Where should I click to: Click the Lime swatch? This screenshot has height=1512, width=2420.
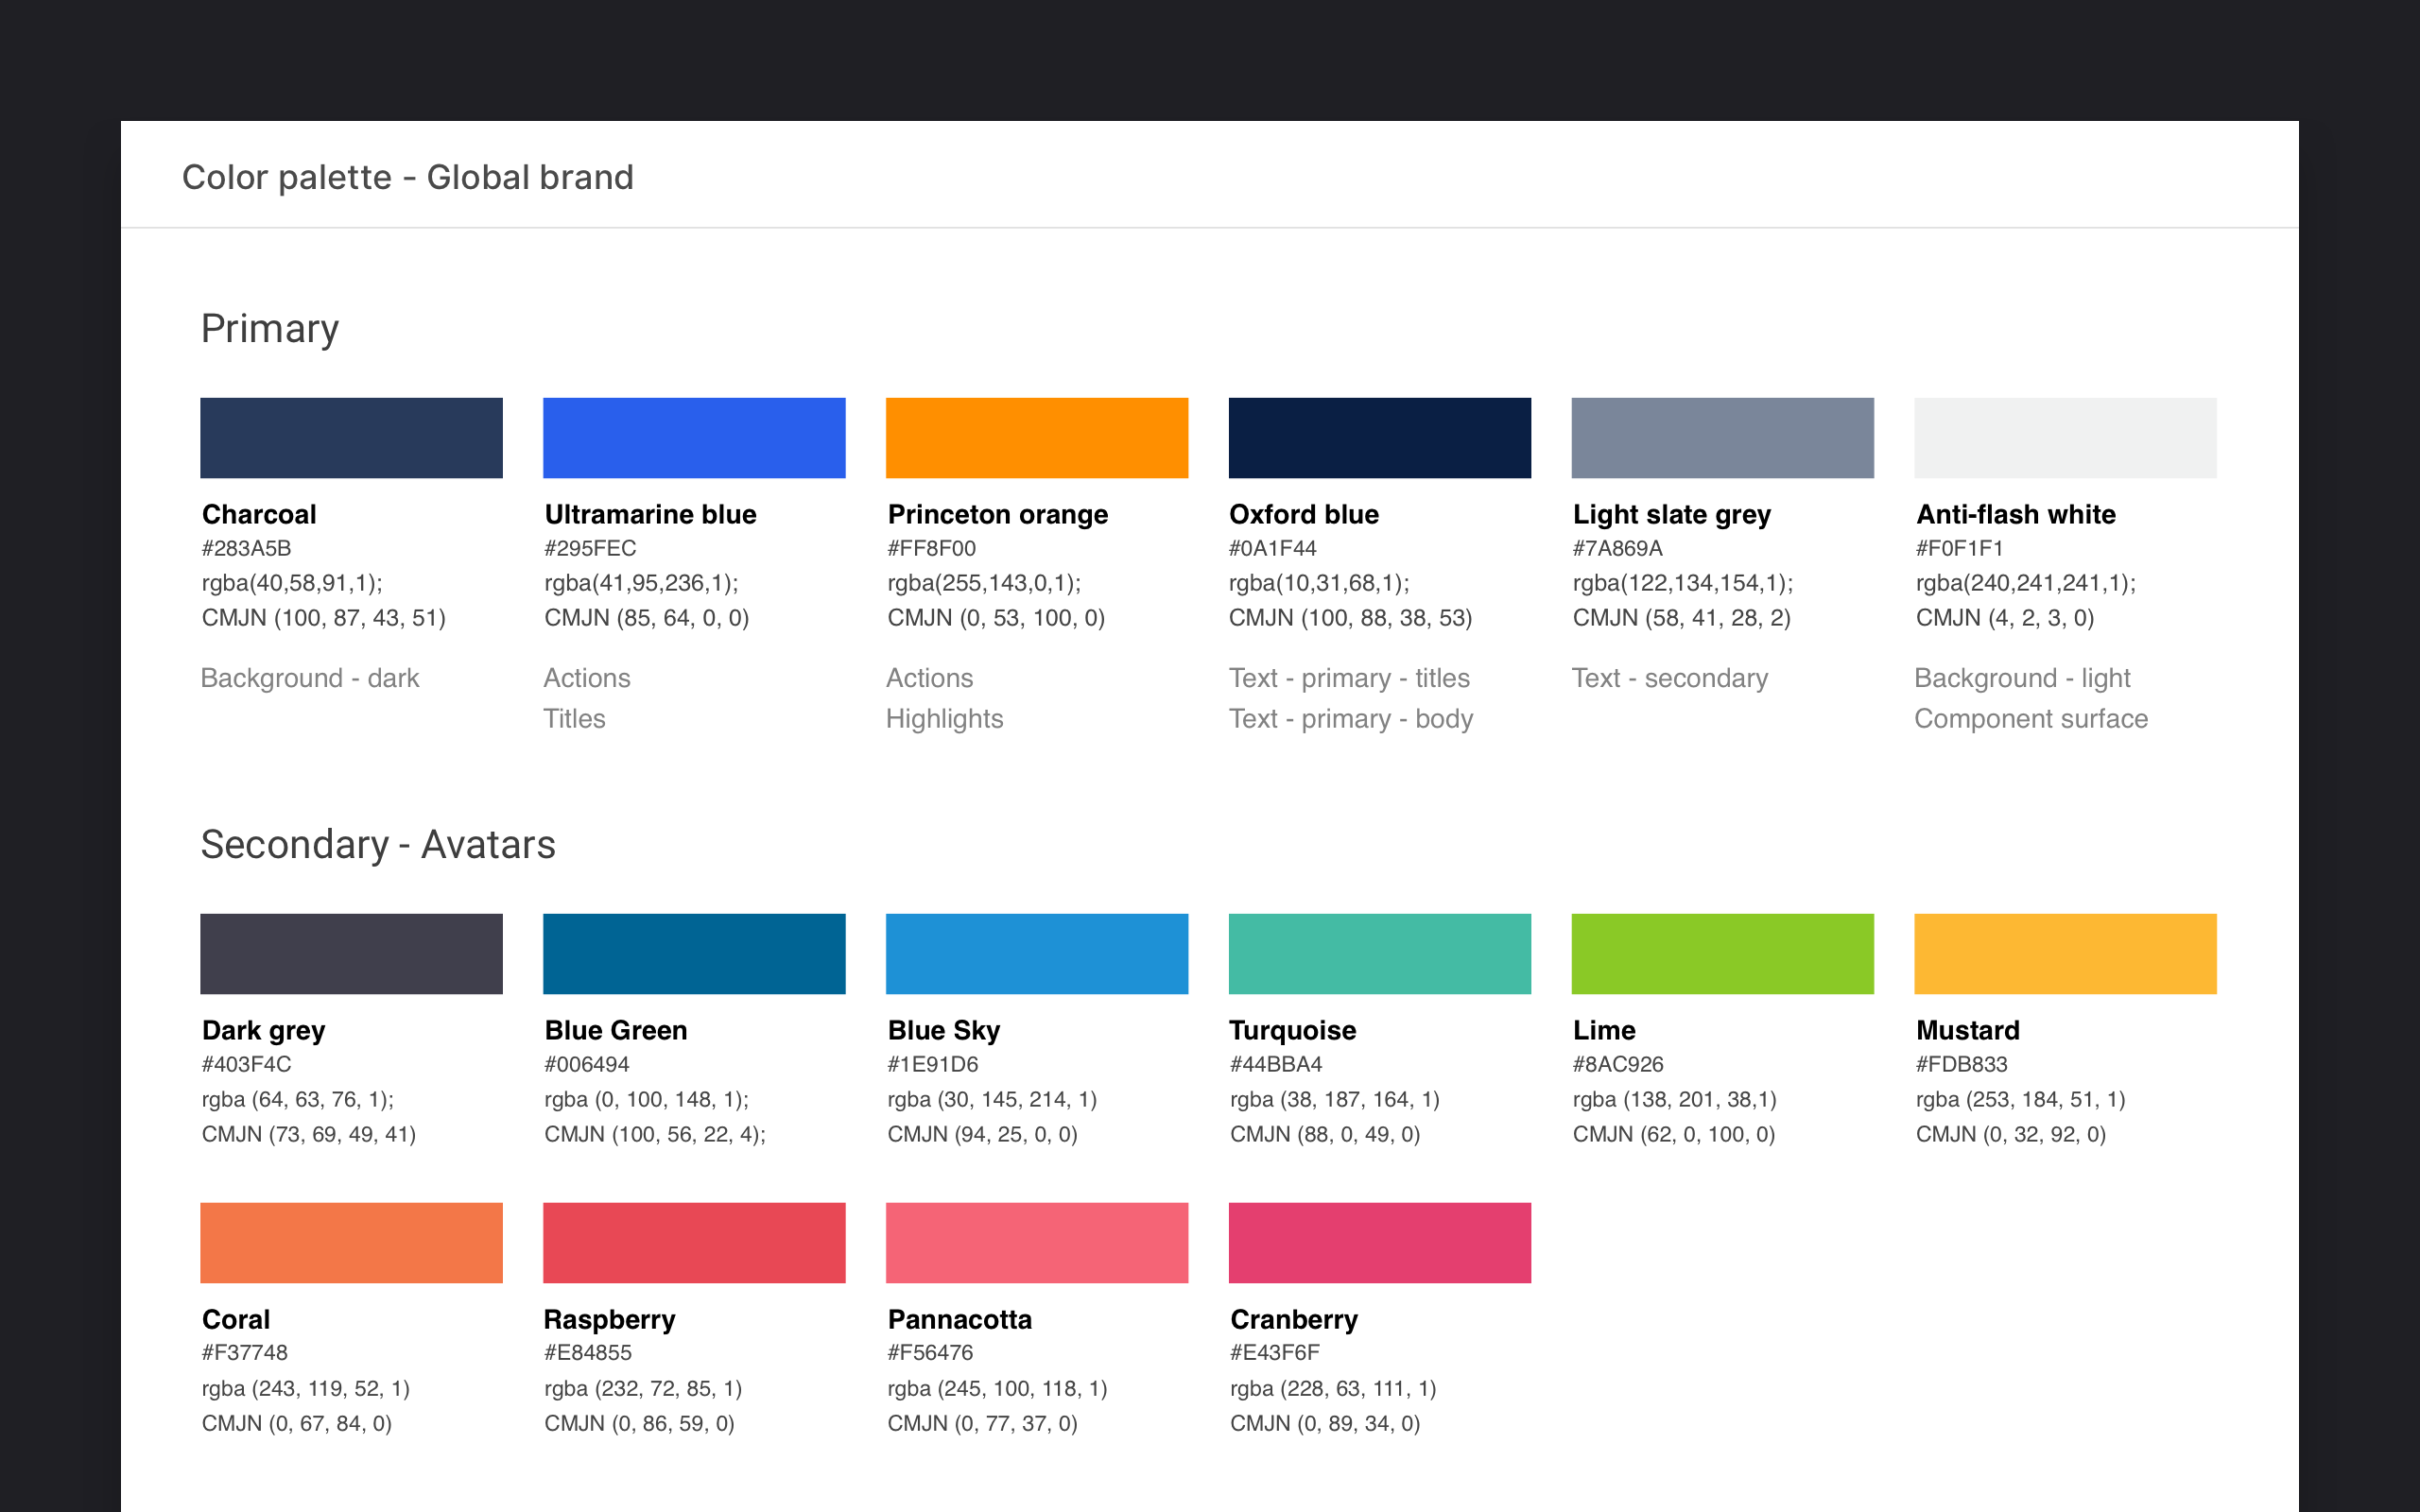(1723, 954)
